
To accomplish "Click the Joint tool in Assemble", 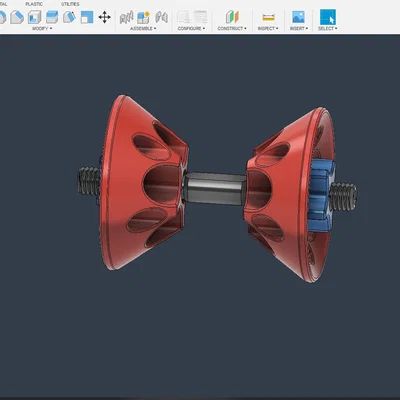I will [127, 17].
